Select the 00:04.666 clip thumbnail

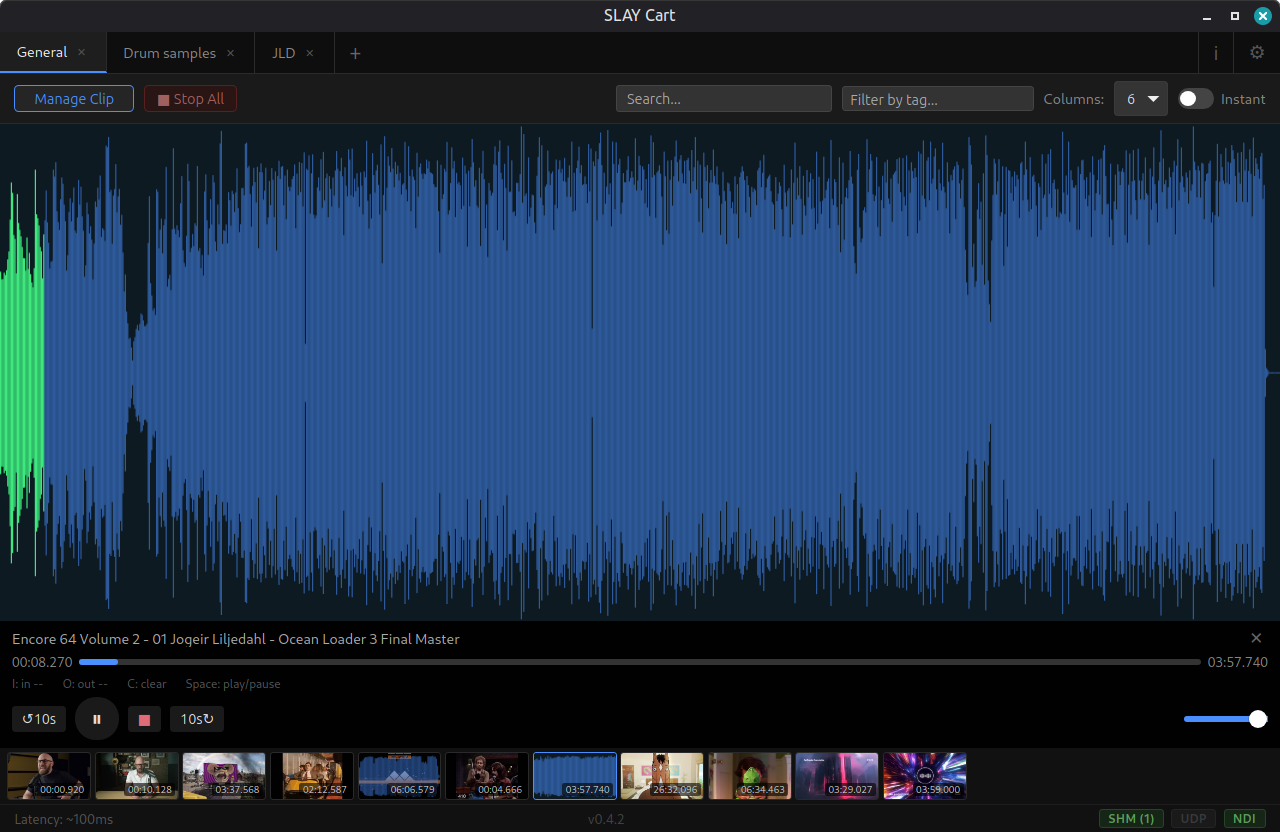pos(487,776)
